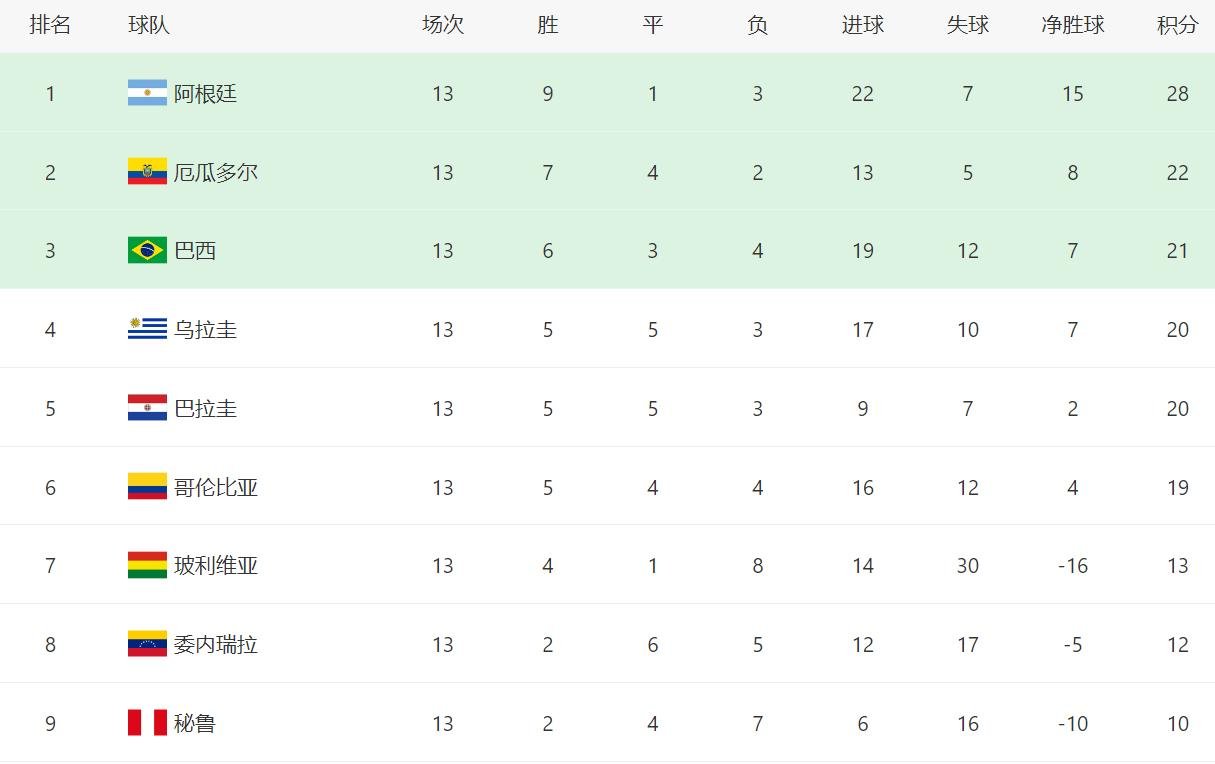Click the 净胜球 column header
Viewport: 1215px width, 764px height.
point(1072,25)
